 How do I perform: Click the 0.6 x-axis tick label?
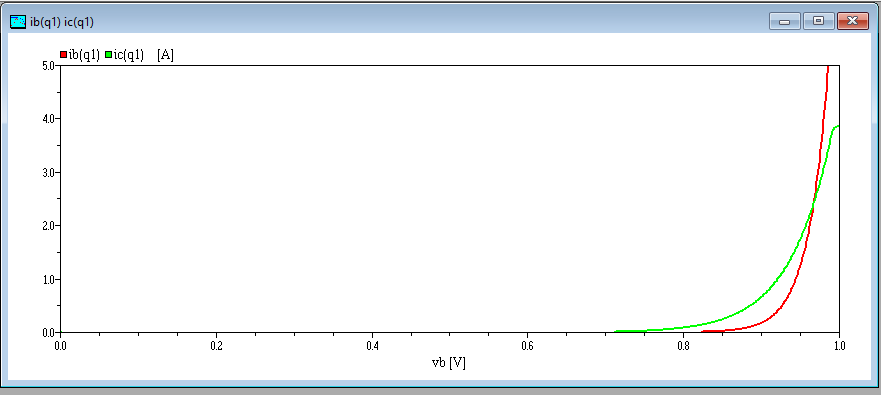[x=528, y=345]
